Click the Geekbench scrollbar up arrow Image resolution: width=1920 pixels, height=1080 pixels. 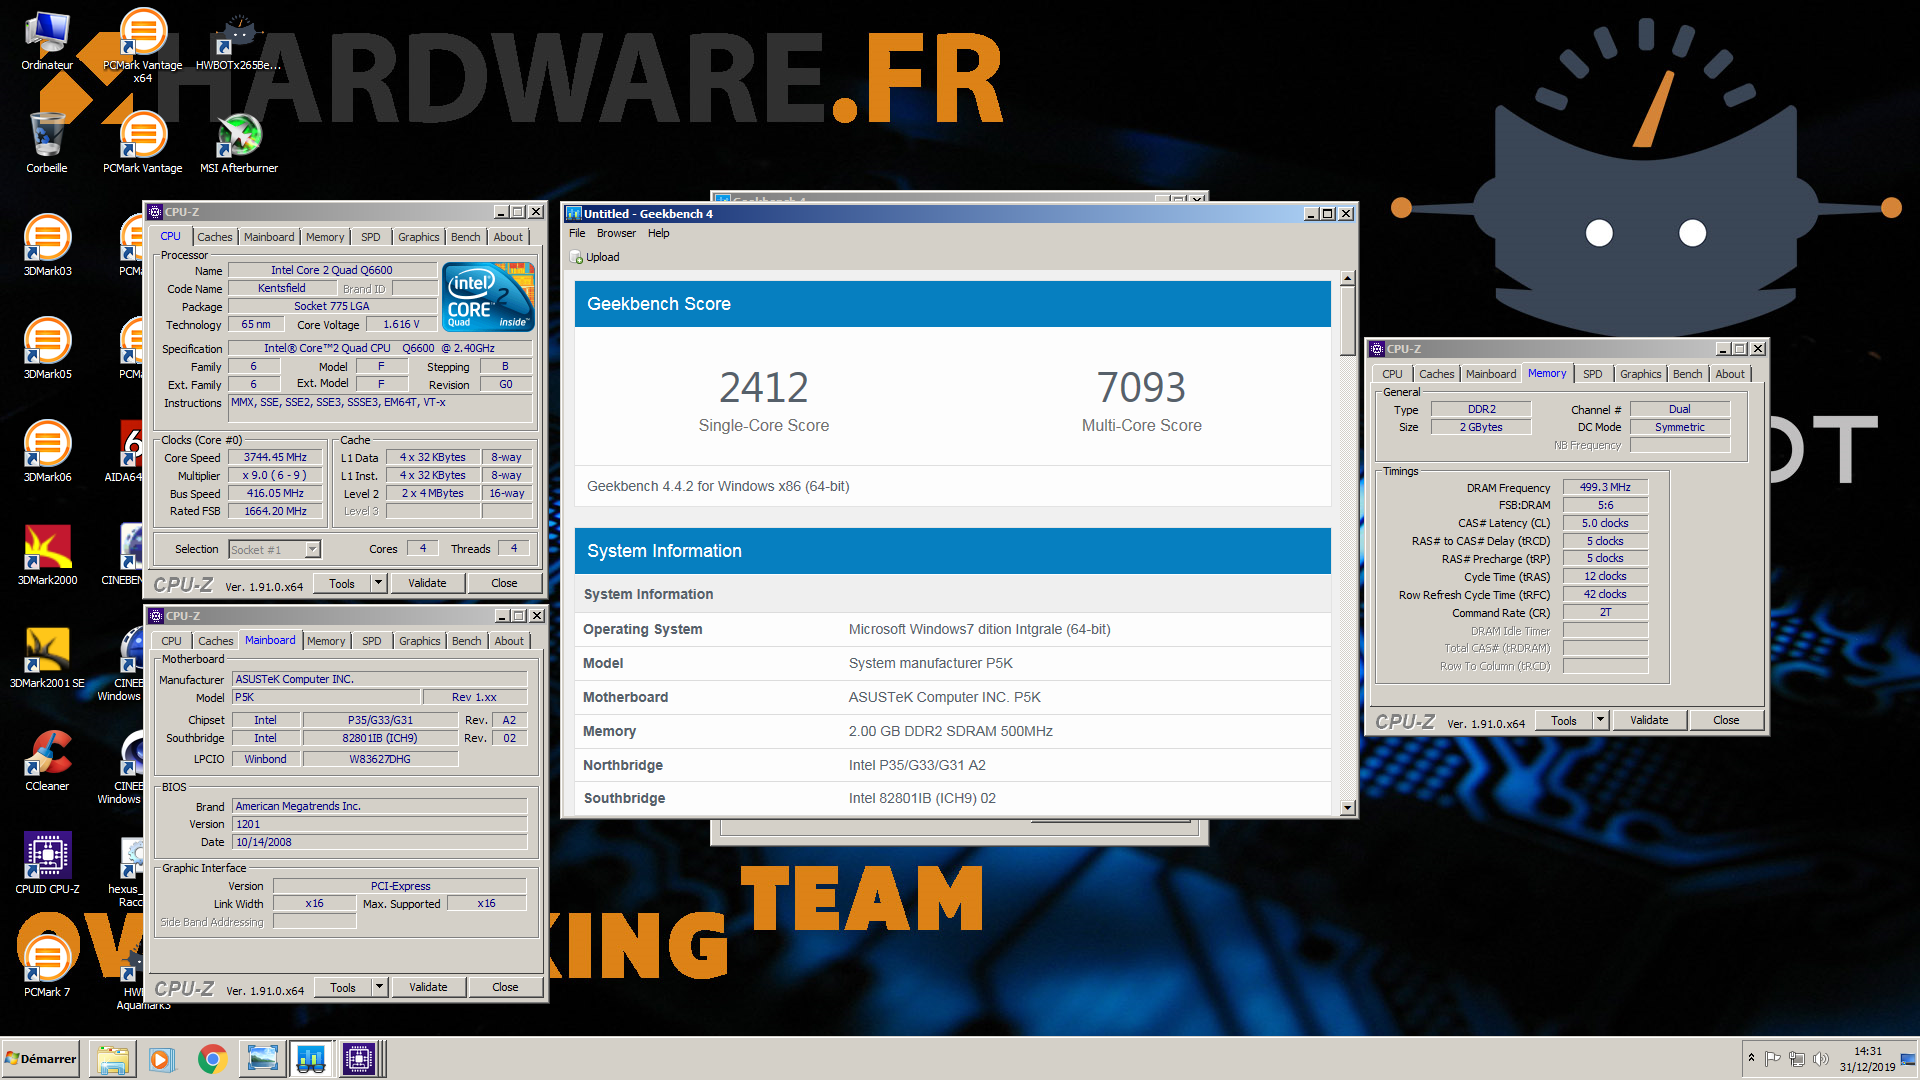[x=1347, y=278]
